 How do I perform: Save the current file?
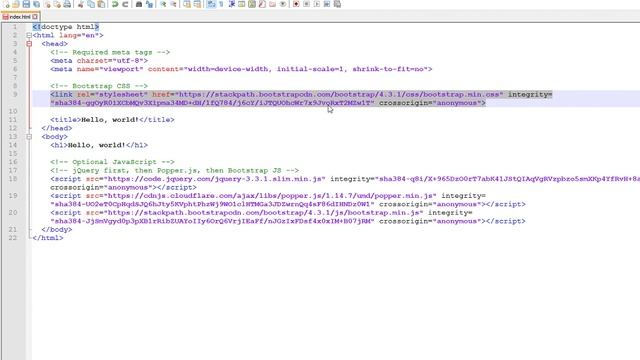[26, 4]
